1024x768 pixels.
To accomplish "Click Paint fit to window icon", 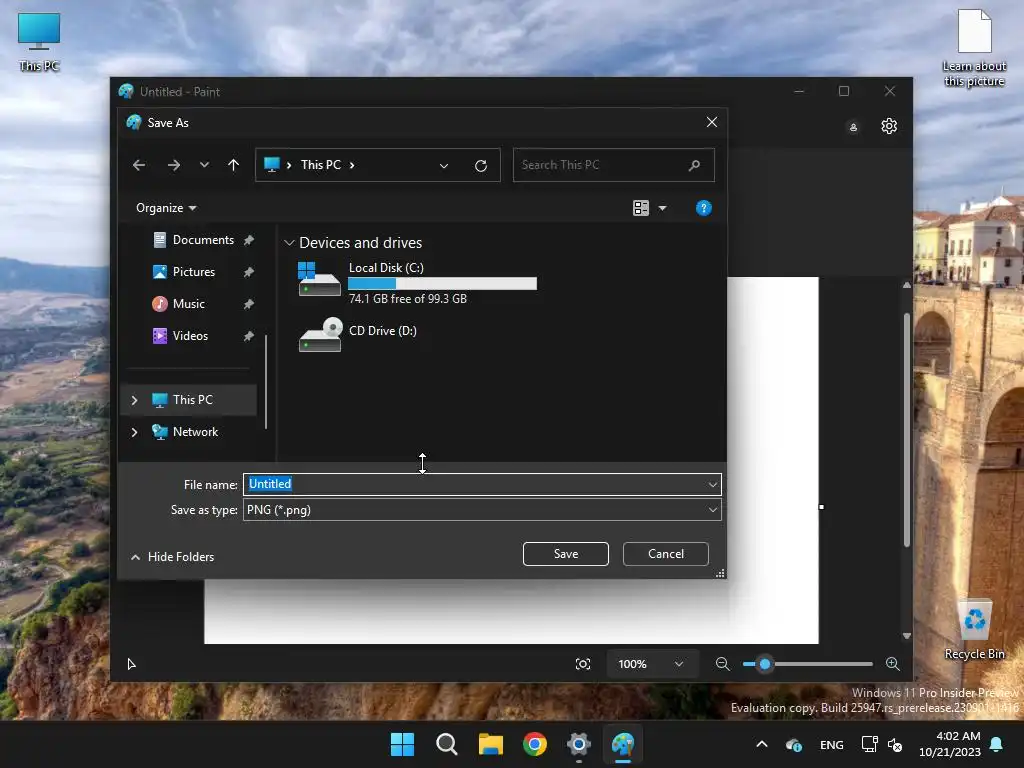I will [583, 664].
